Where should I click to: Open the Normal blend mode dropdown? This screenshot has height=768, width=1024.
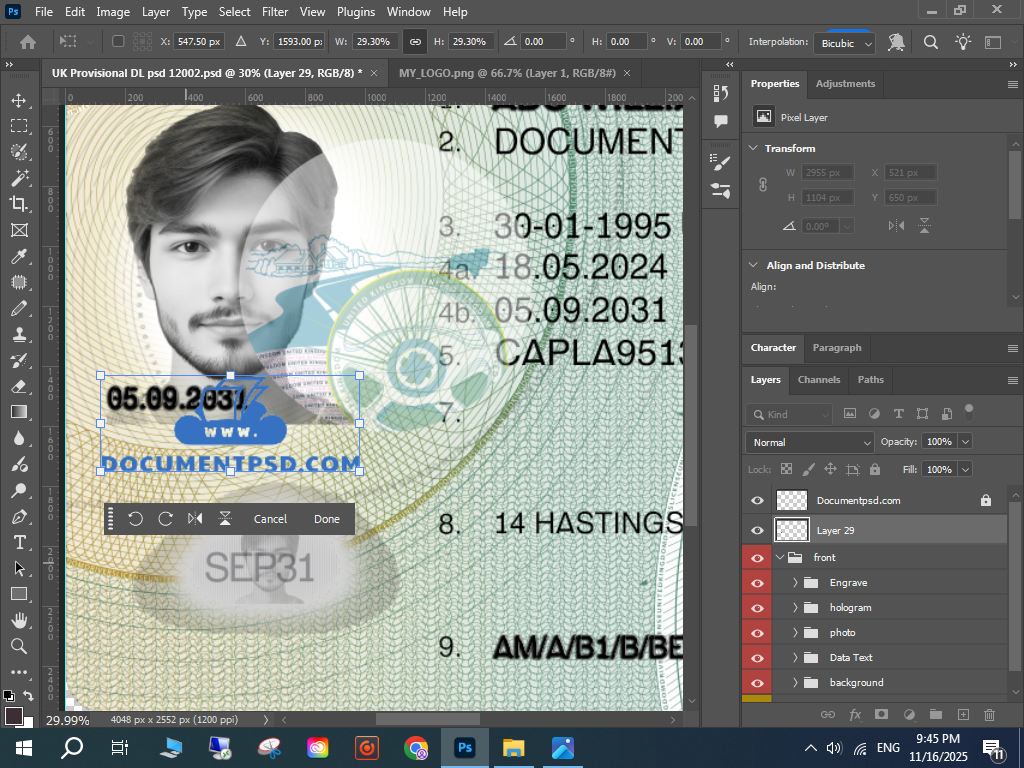[809, 442]
